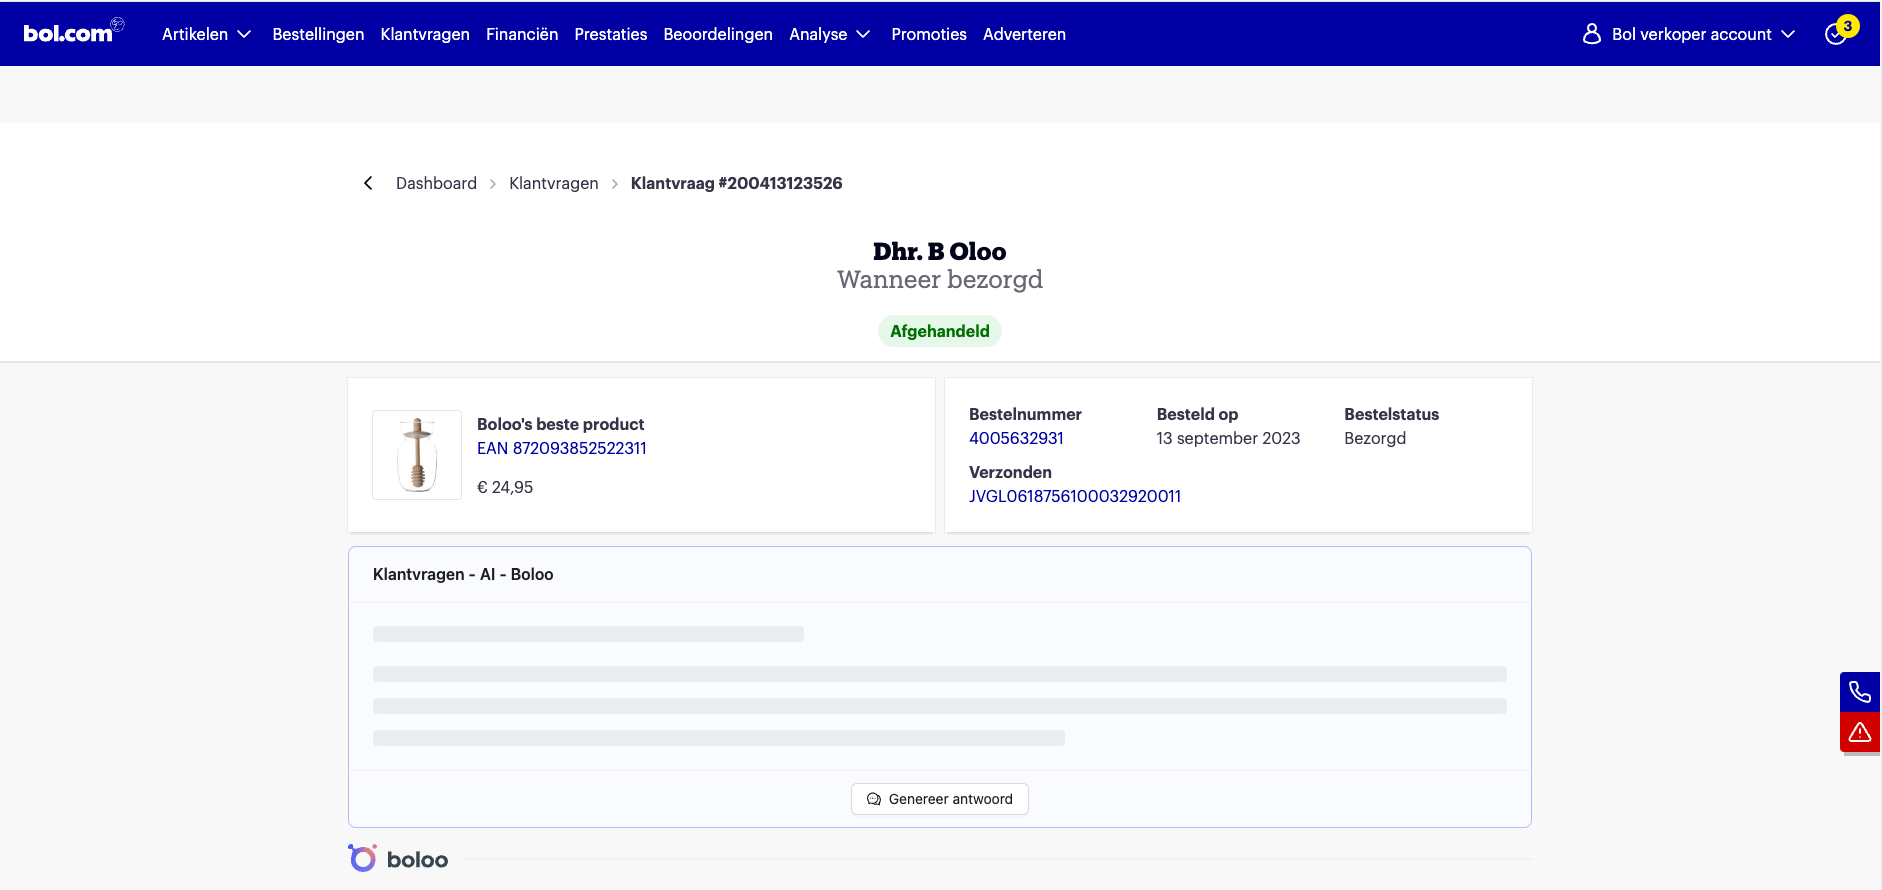Expand the Artikelen dropdown

206,34
